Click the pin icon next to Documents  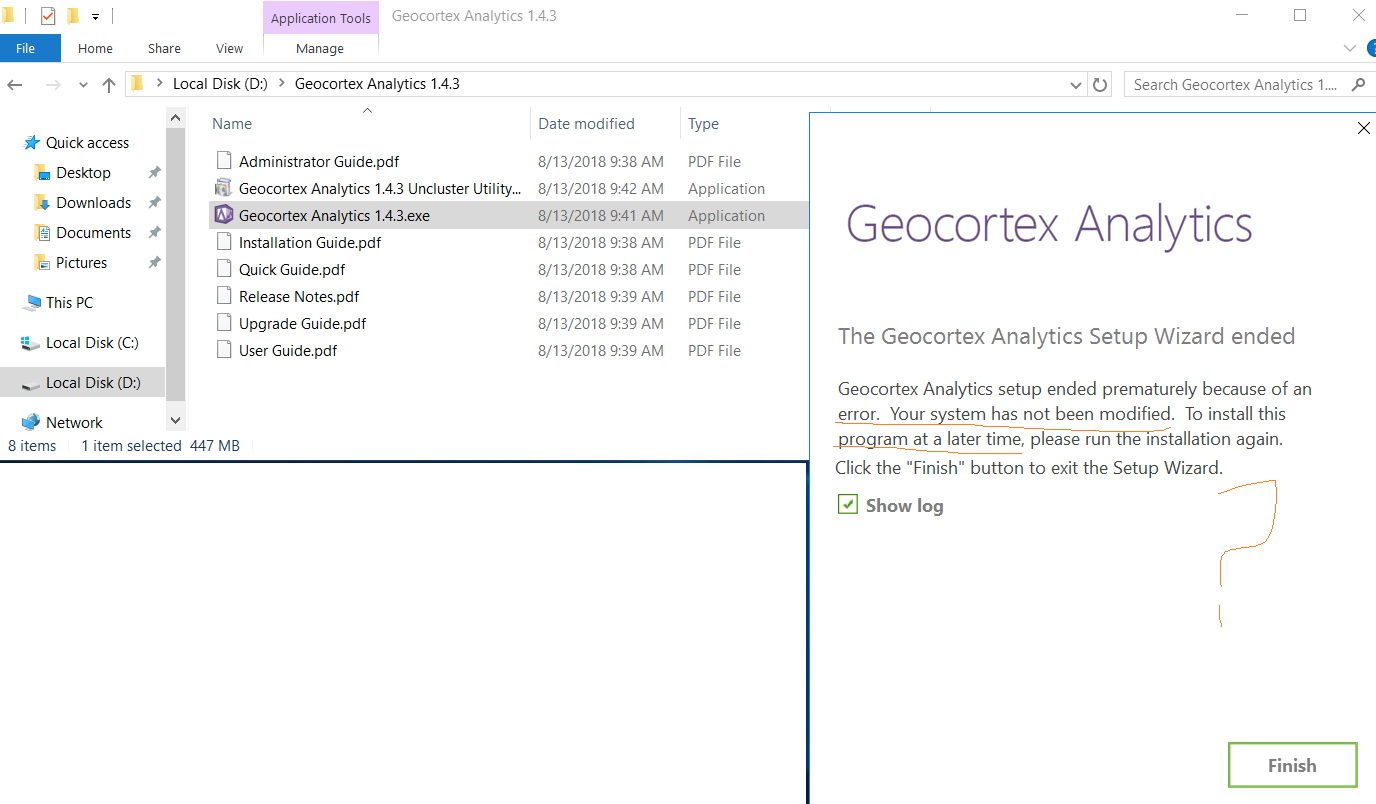pos(154,232)
